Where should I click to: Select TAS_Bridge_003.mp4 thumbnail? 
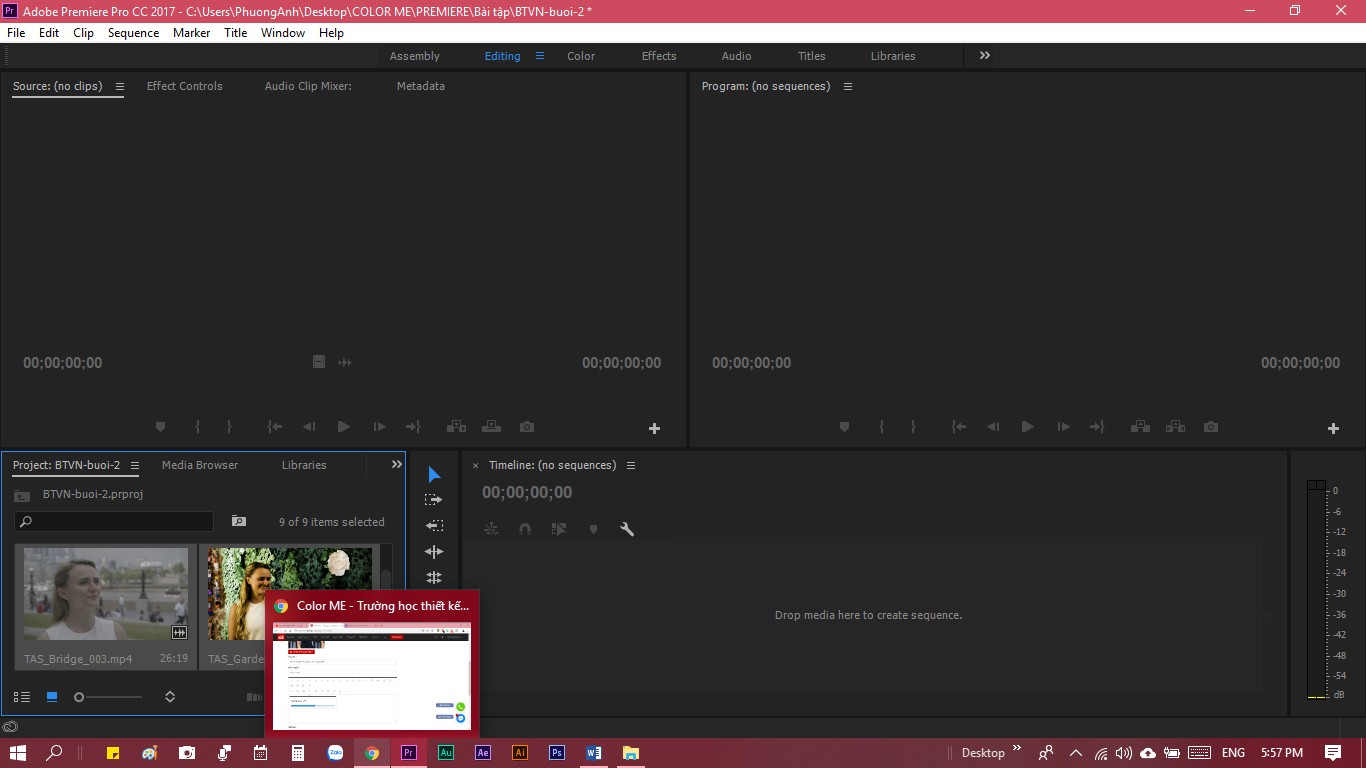point(106,594)
